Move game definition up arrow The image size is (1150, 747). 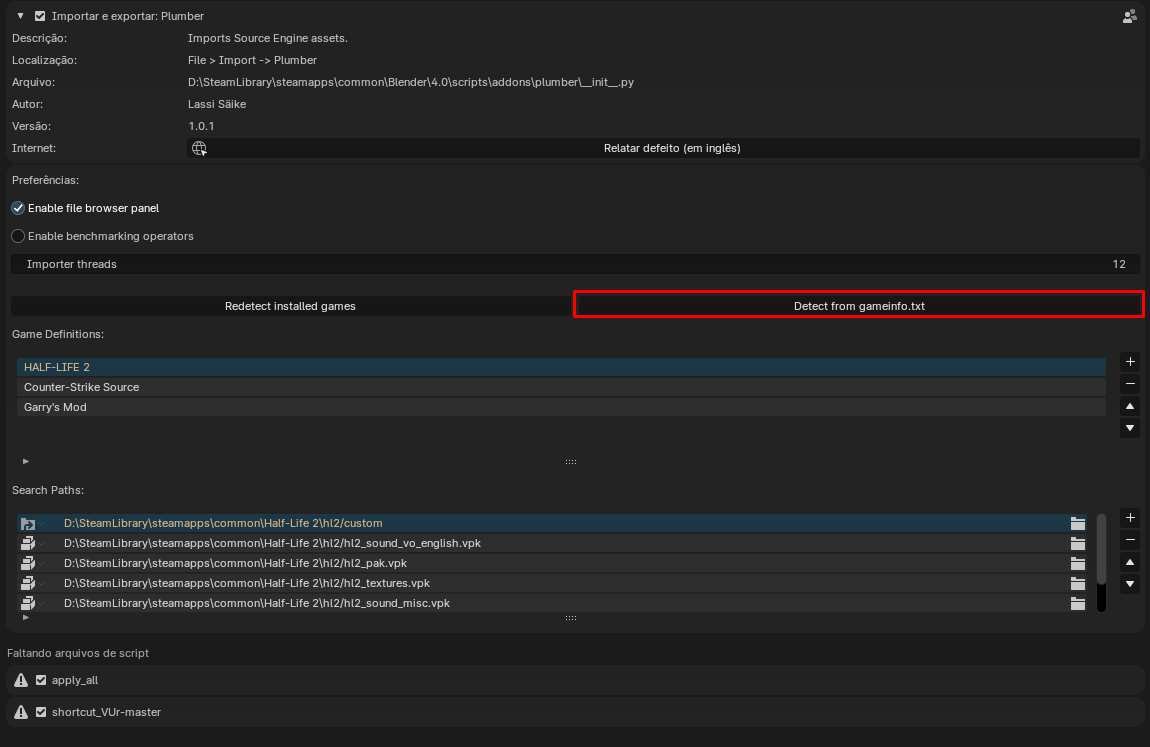1130,406
